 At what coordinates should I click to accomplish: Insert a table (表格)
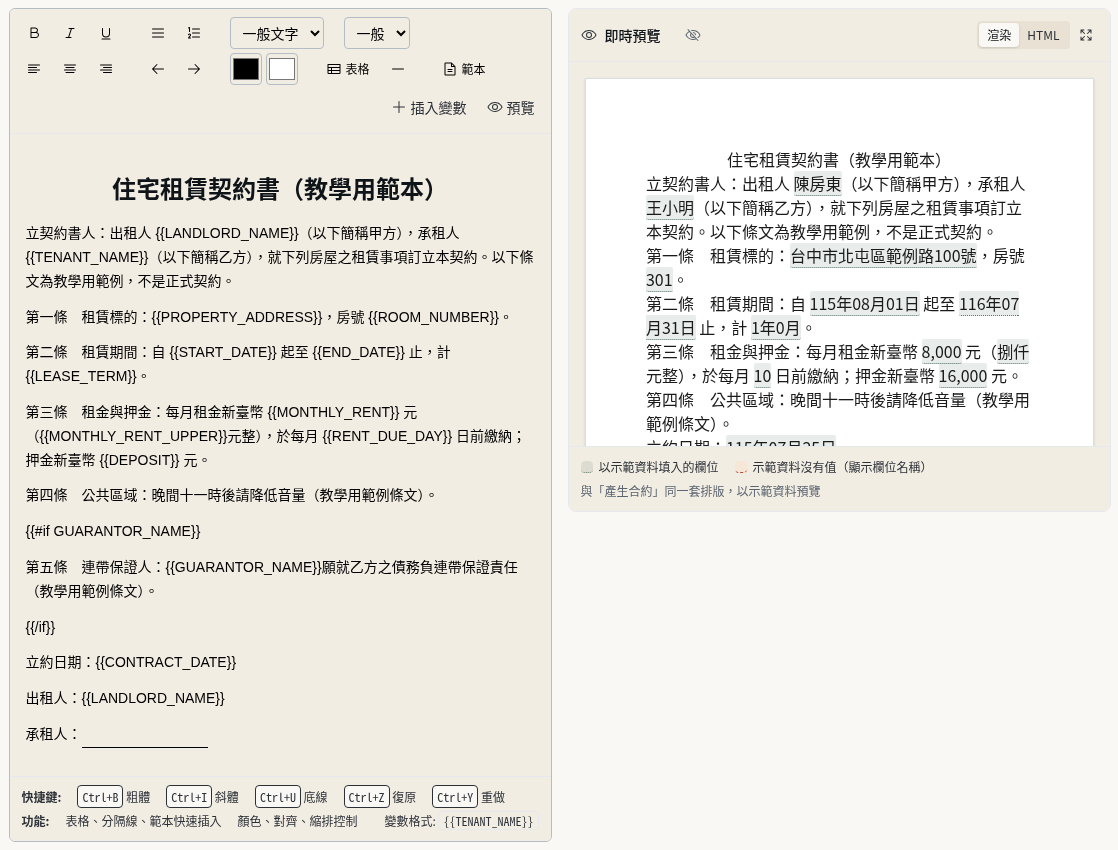tap(348, 69)
